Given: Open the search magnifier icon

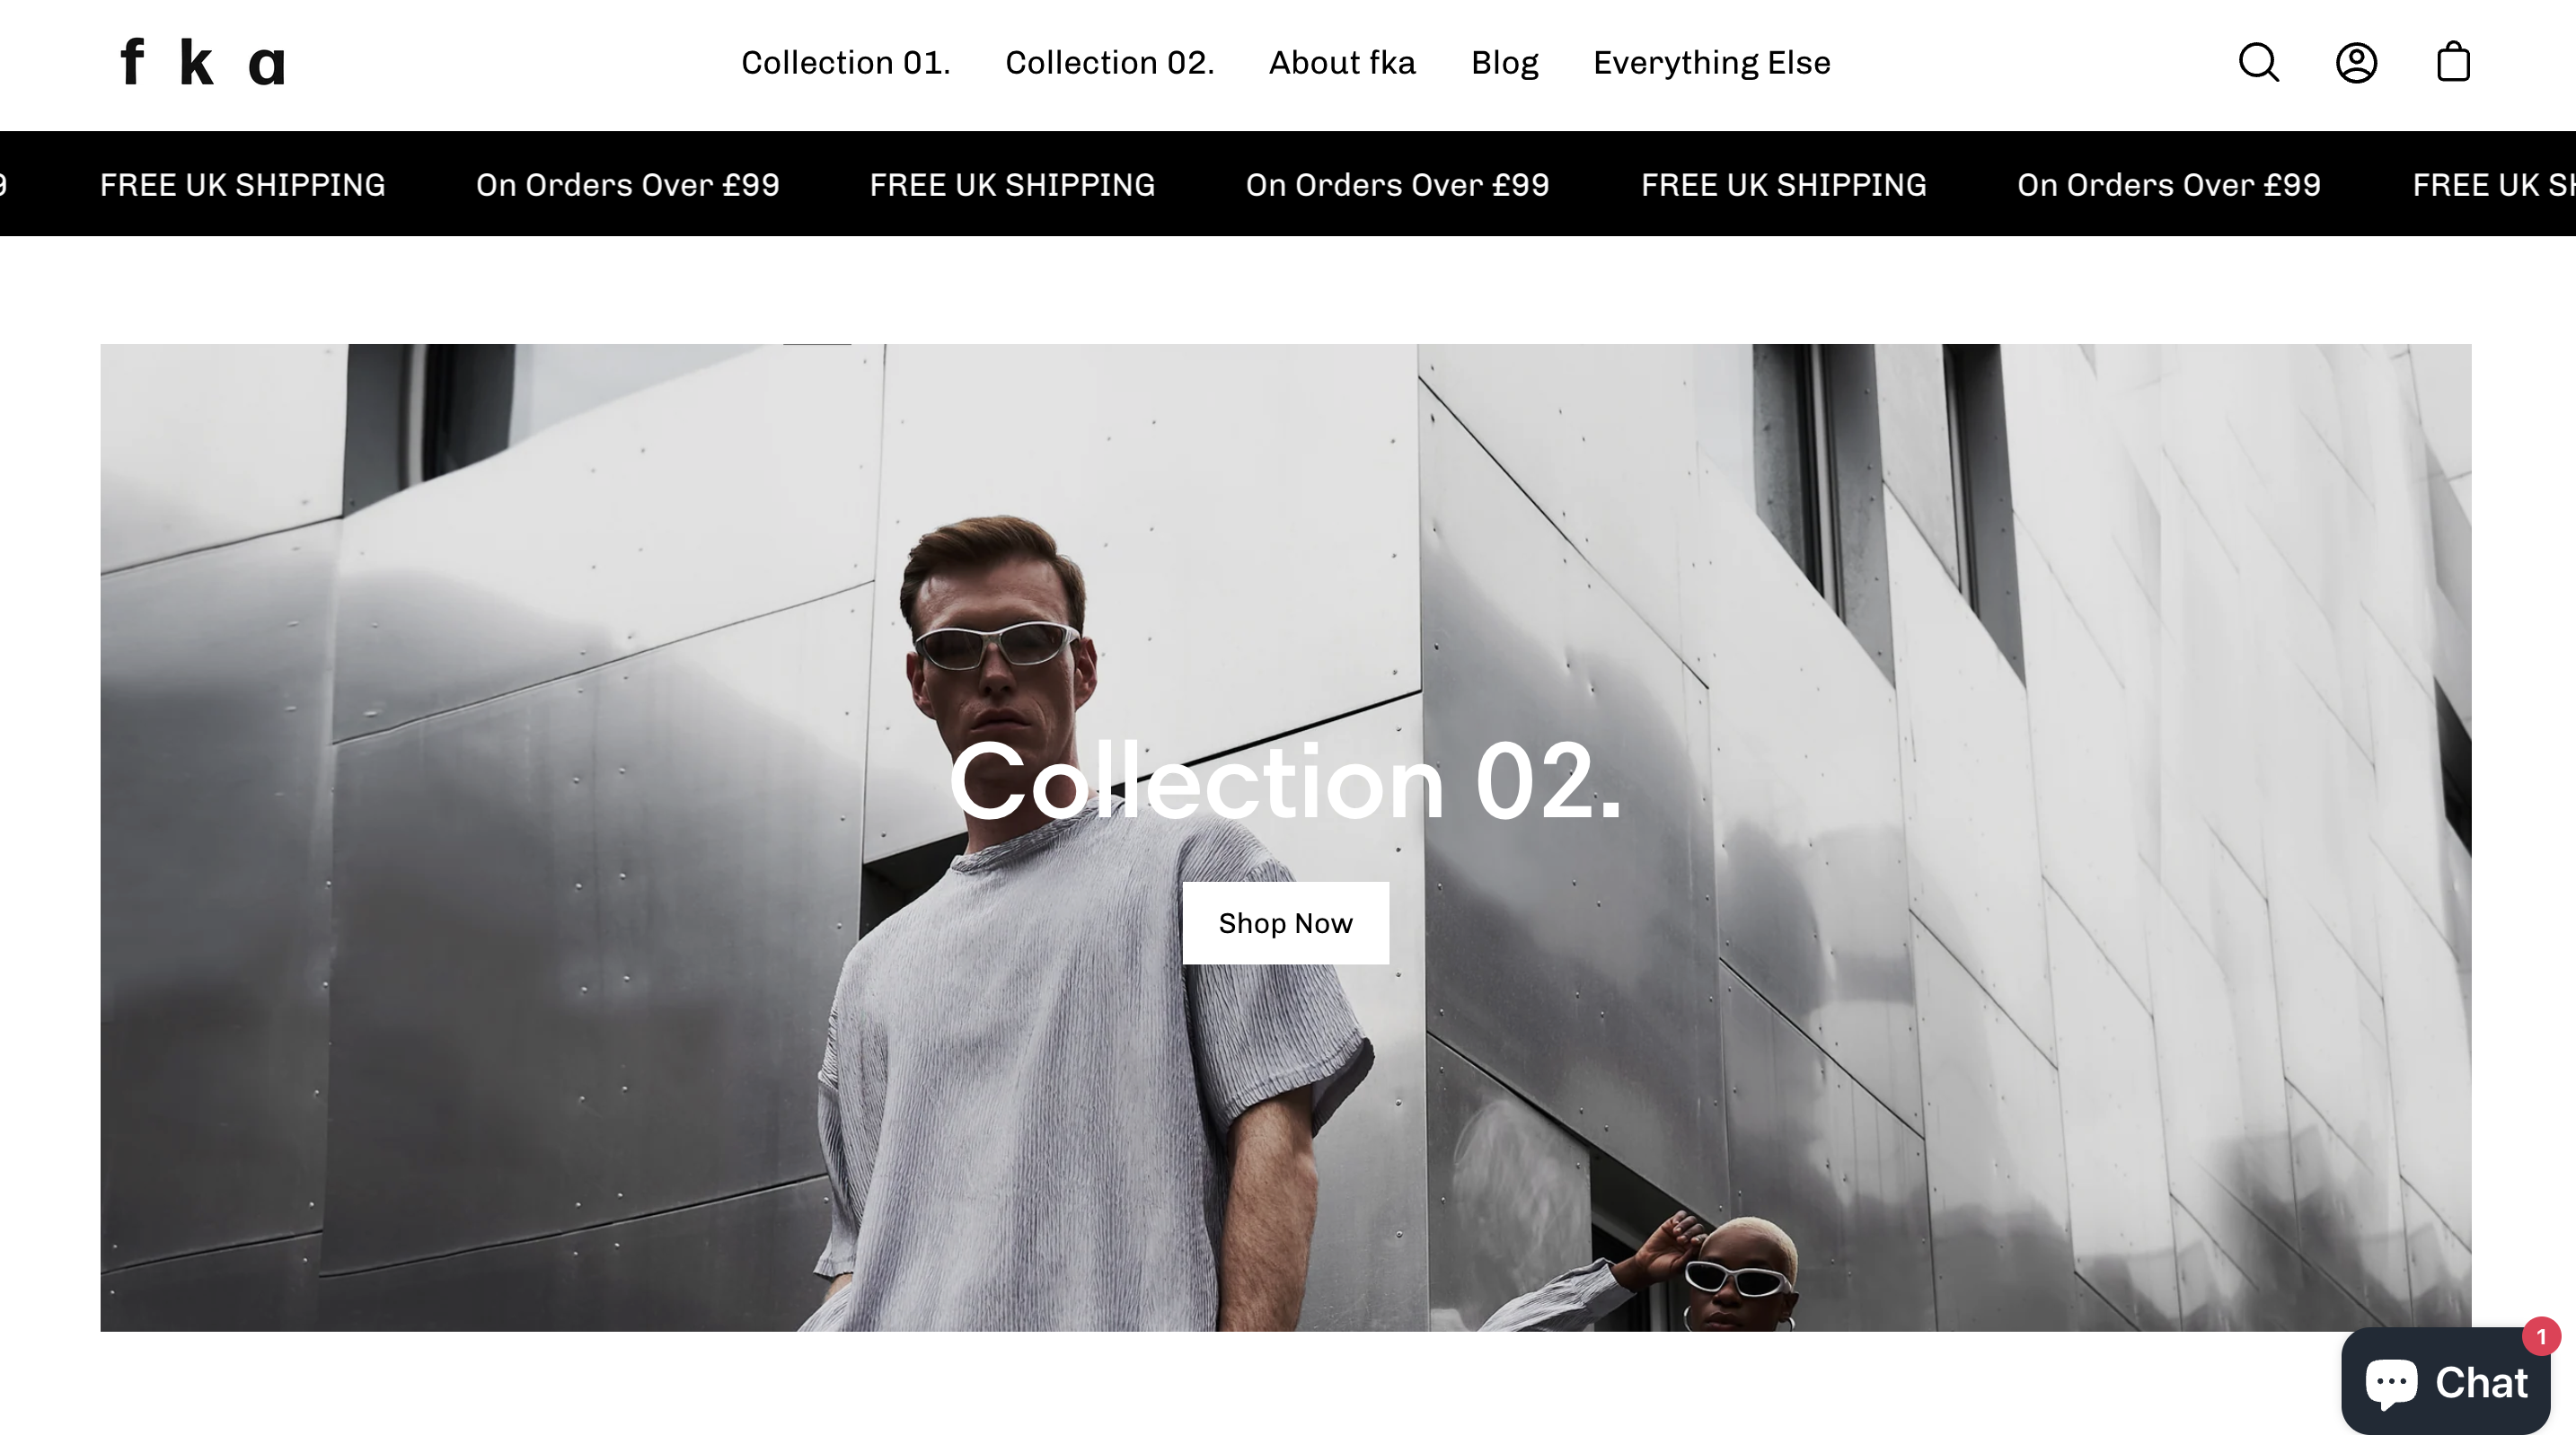Looking at the screenshot, I should point(2258,63).
